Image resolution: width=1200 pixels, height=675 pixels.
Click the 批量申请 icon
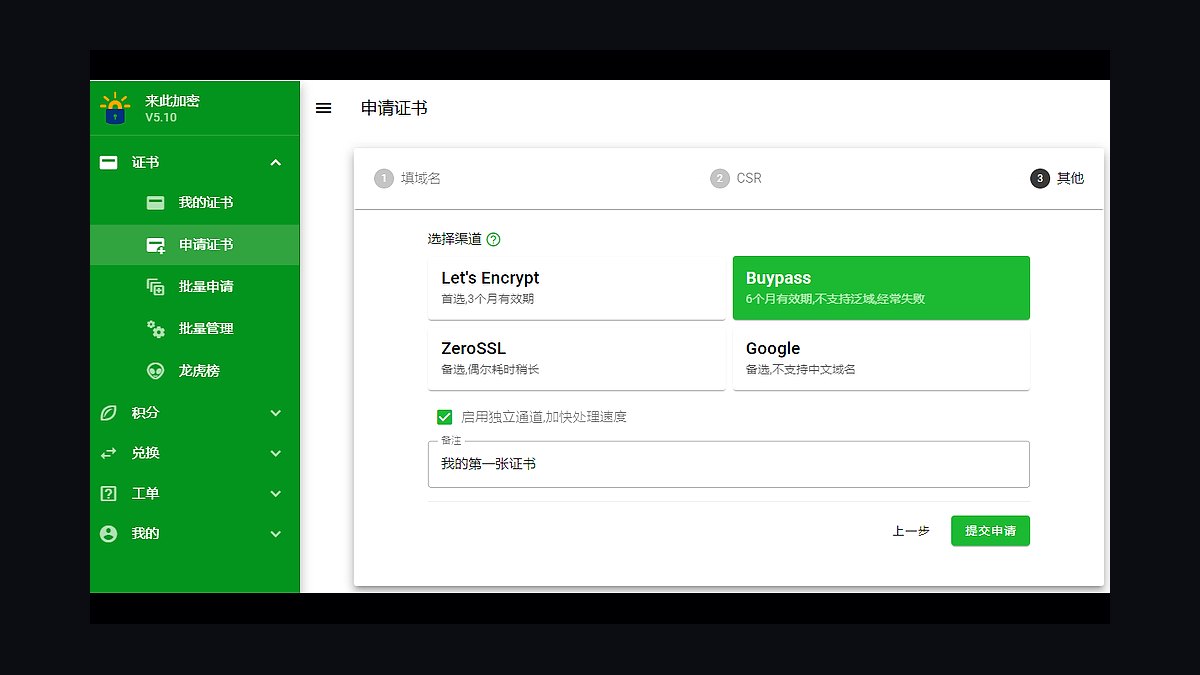[155, 287]
